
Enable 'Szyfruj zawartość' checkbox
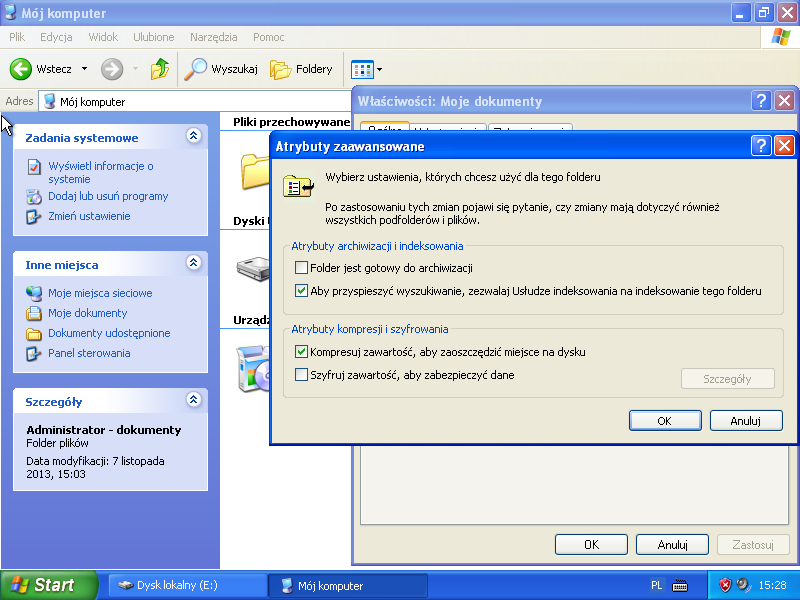(x=302, y=375)
